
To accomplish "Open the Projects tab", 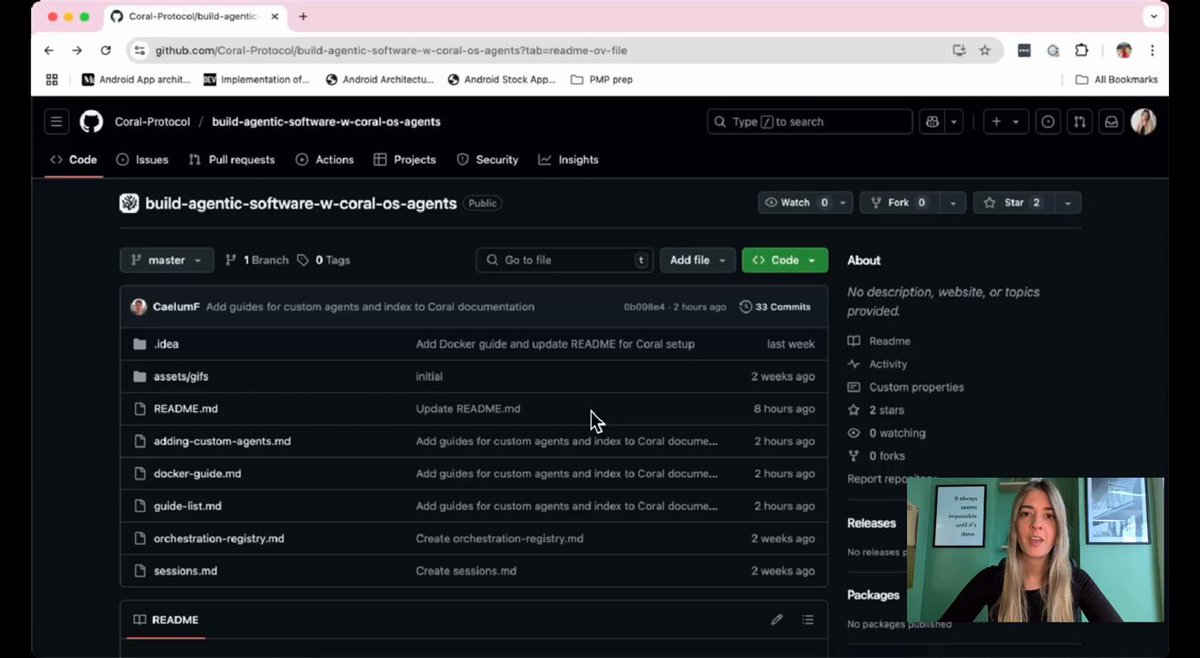I will tap(404, 160).
